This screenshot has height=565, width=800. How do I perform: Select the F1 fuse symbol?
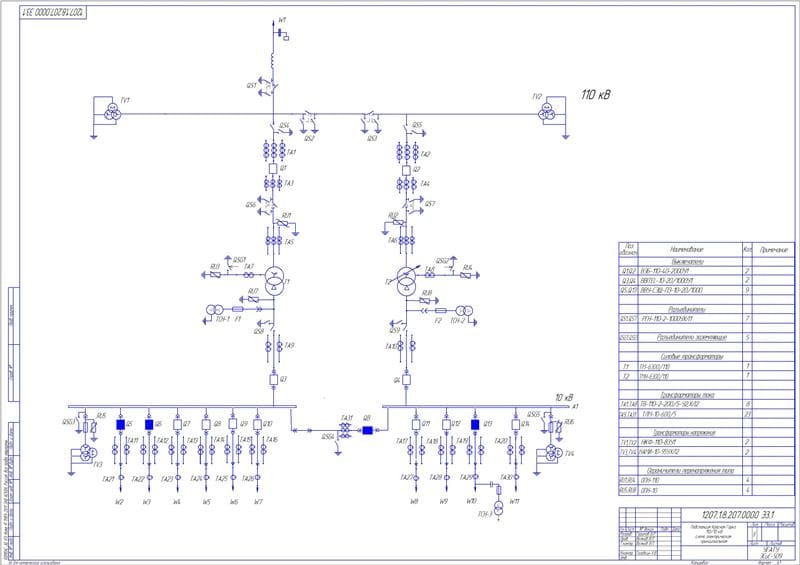[237, 309]
